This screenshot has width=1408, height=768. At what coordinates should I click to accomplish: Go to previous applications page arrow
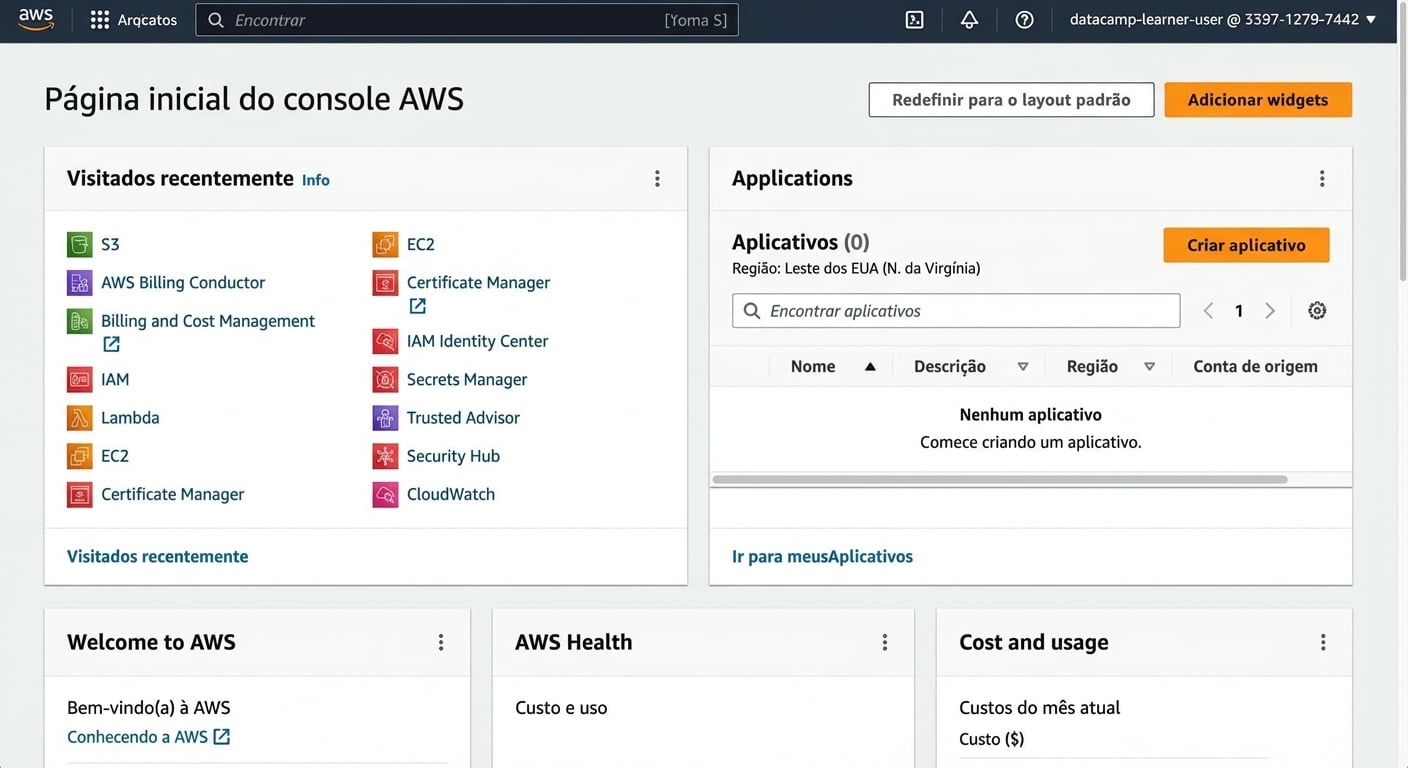click(x=1208, y=311)
